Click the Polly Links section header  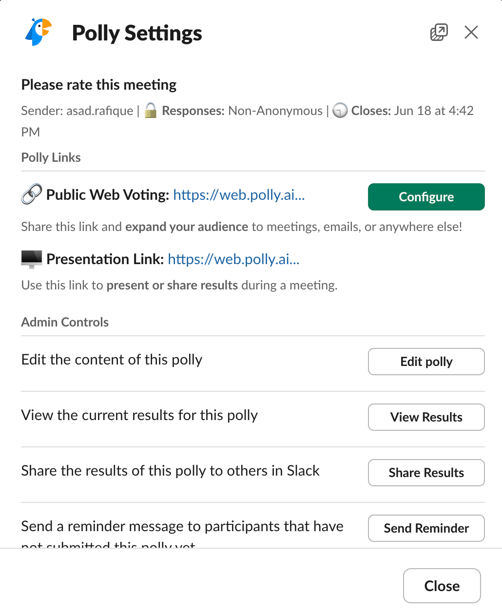(x=51, y=157)
